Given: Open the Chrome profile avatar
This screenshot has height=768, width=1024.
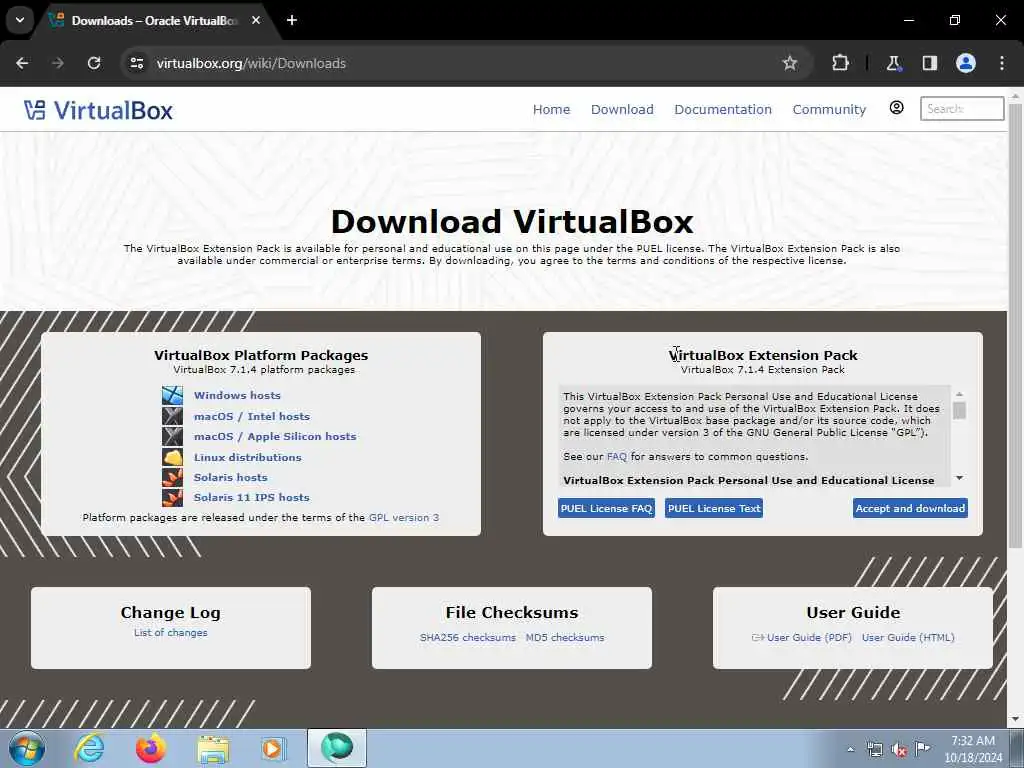Looking at the screenshot, I should [966, 63].
